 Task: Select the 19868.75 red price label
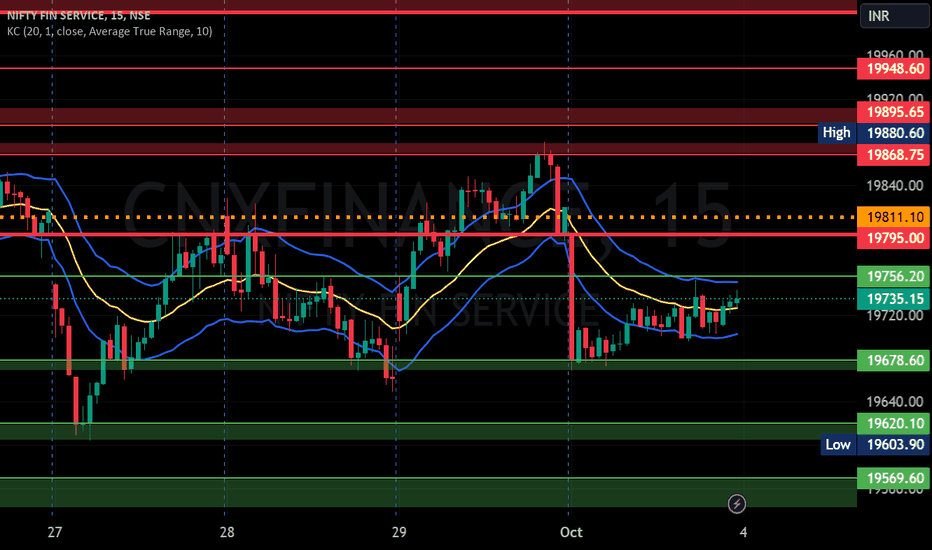tap(893, 155)
